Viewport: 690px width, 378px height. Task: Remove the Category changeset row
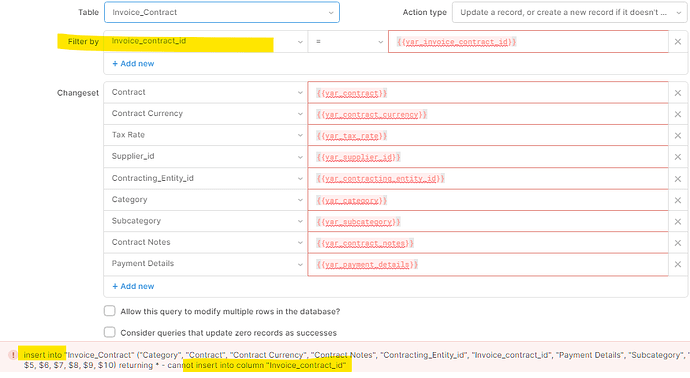pyautogui.click(x=678, y=200)
